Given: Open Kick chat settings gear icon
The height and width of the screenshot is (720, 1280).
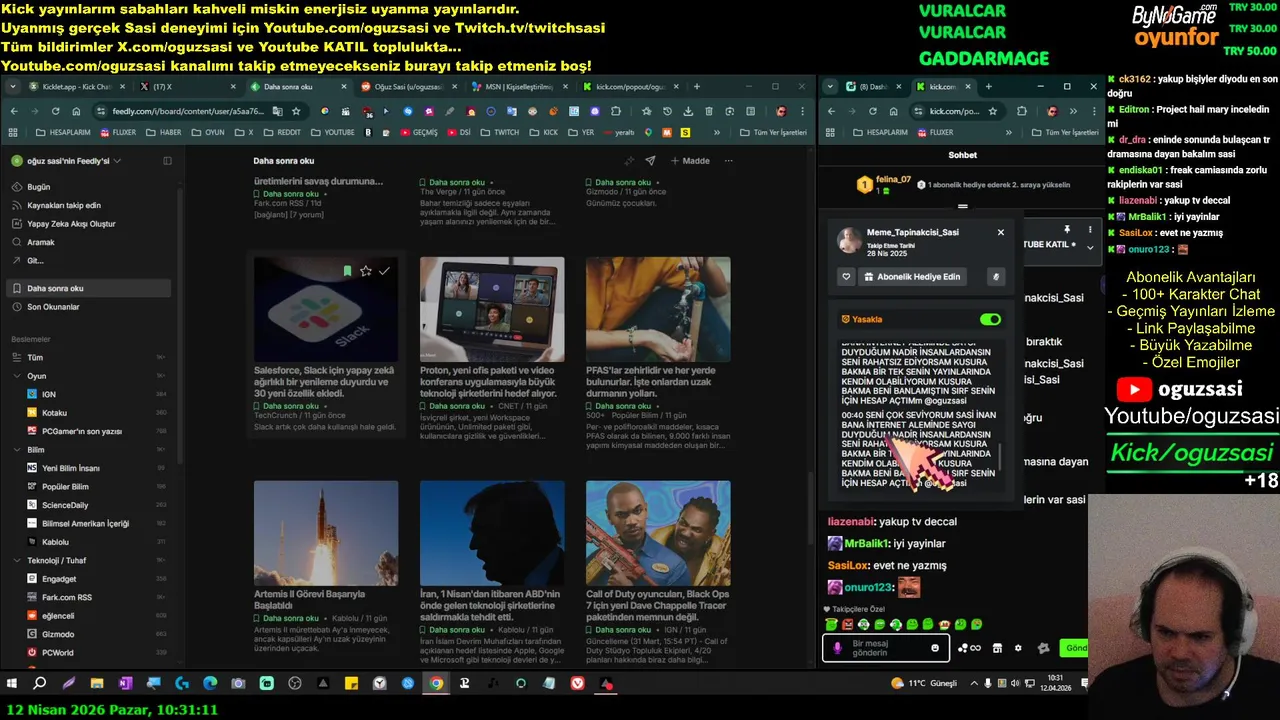Looking at the screenshot, I should point(1018,648).
